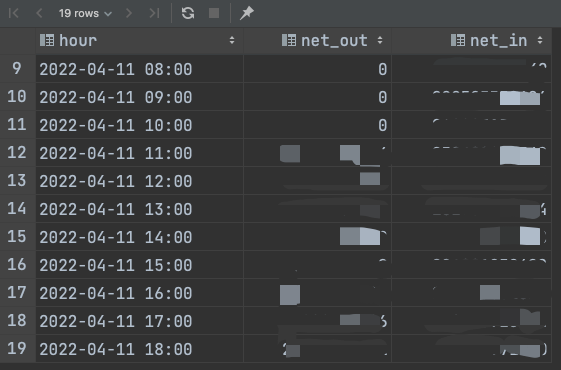561x370 pixels.
Task: Jump to last page of results
Action: [154, 14]
